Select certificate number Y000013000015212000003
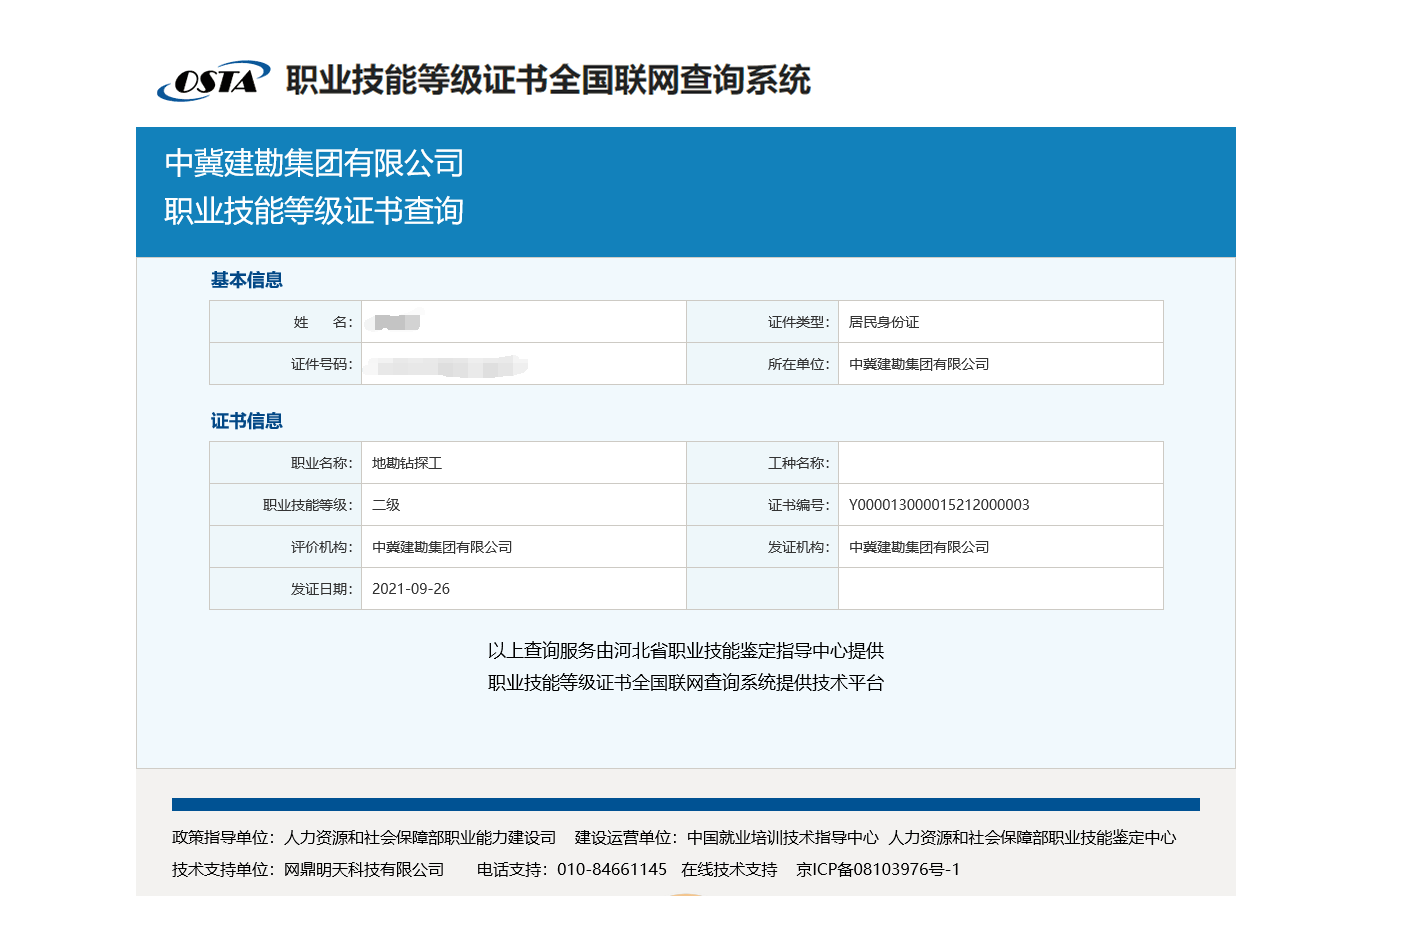 [x=938, y=505]
